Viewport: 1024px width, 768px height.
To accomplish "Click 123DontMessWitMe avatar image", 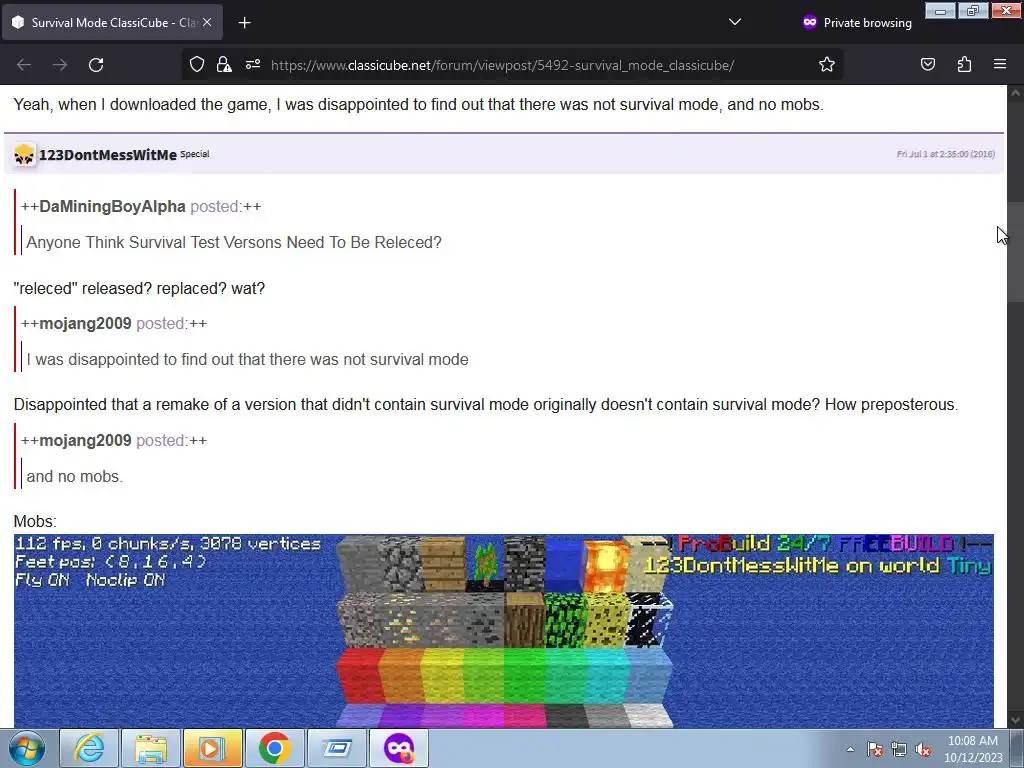I will point(24,155).
